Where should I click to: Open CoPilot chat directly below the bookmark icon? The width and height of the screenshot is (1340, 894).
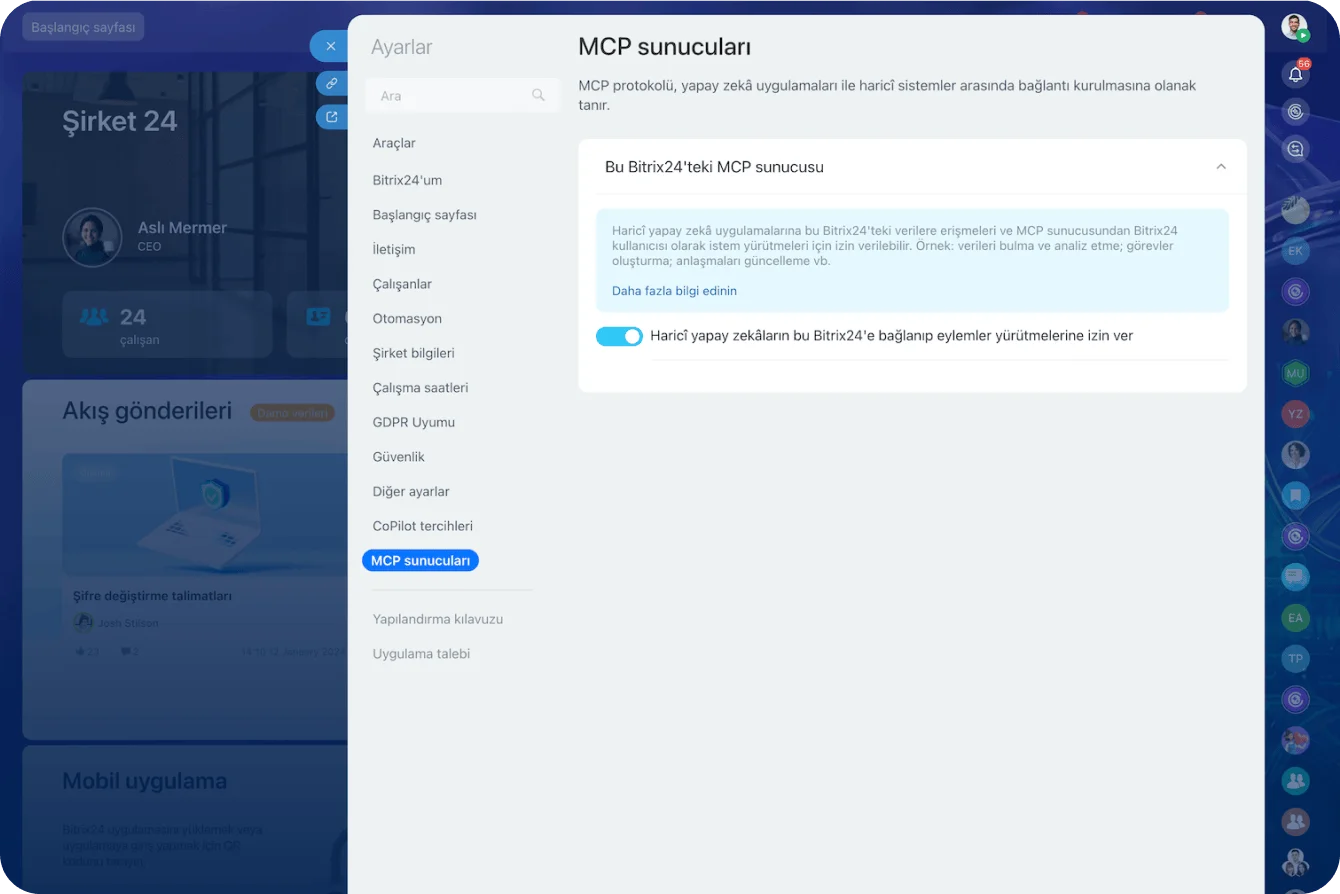(1296, 536)
